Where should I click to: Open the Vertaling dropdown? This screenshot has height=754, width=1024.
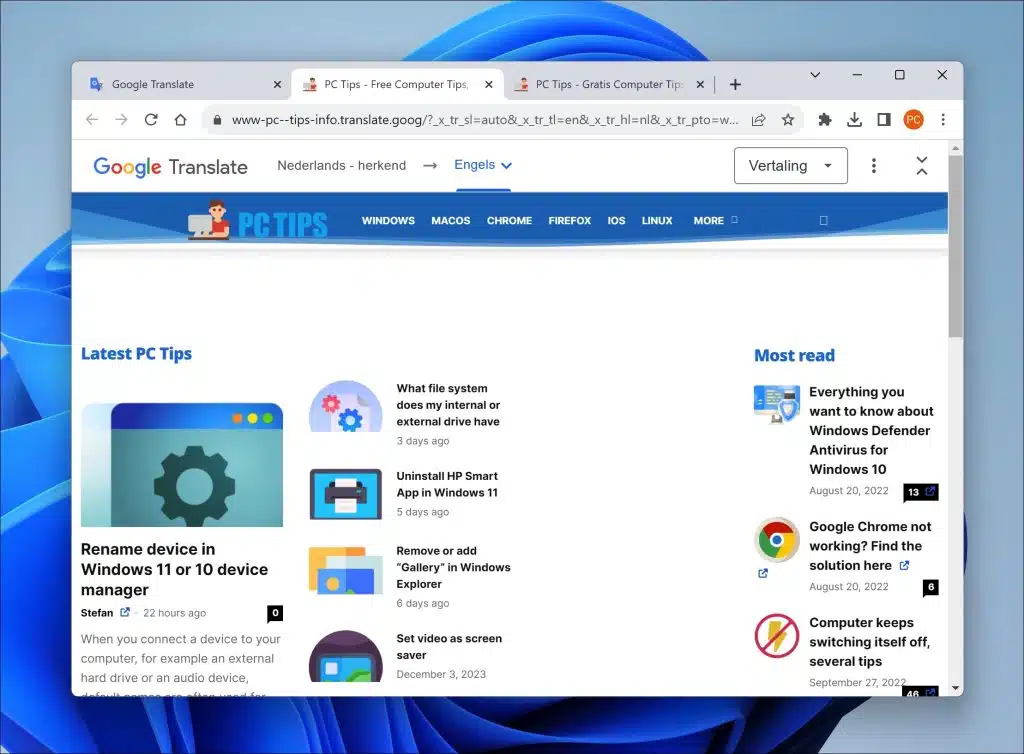[x=790, y=166]
